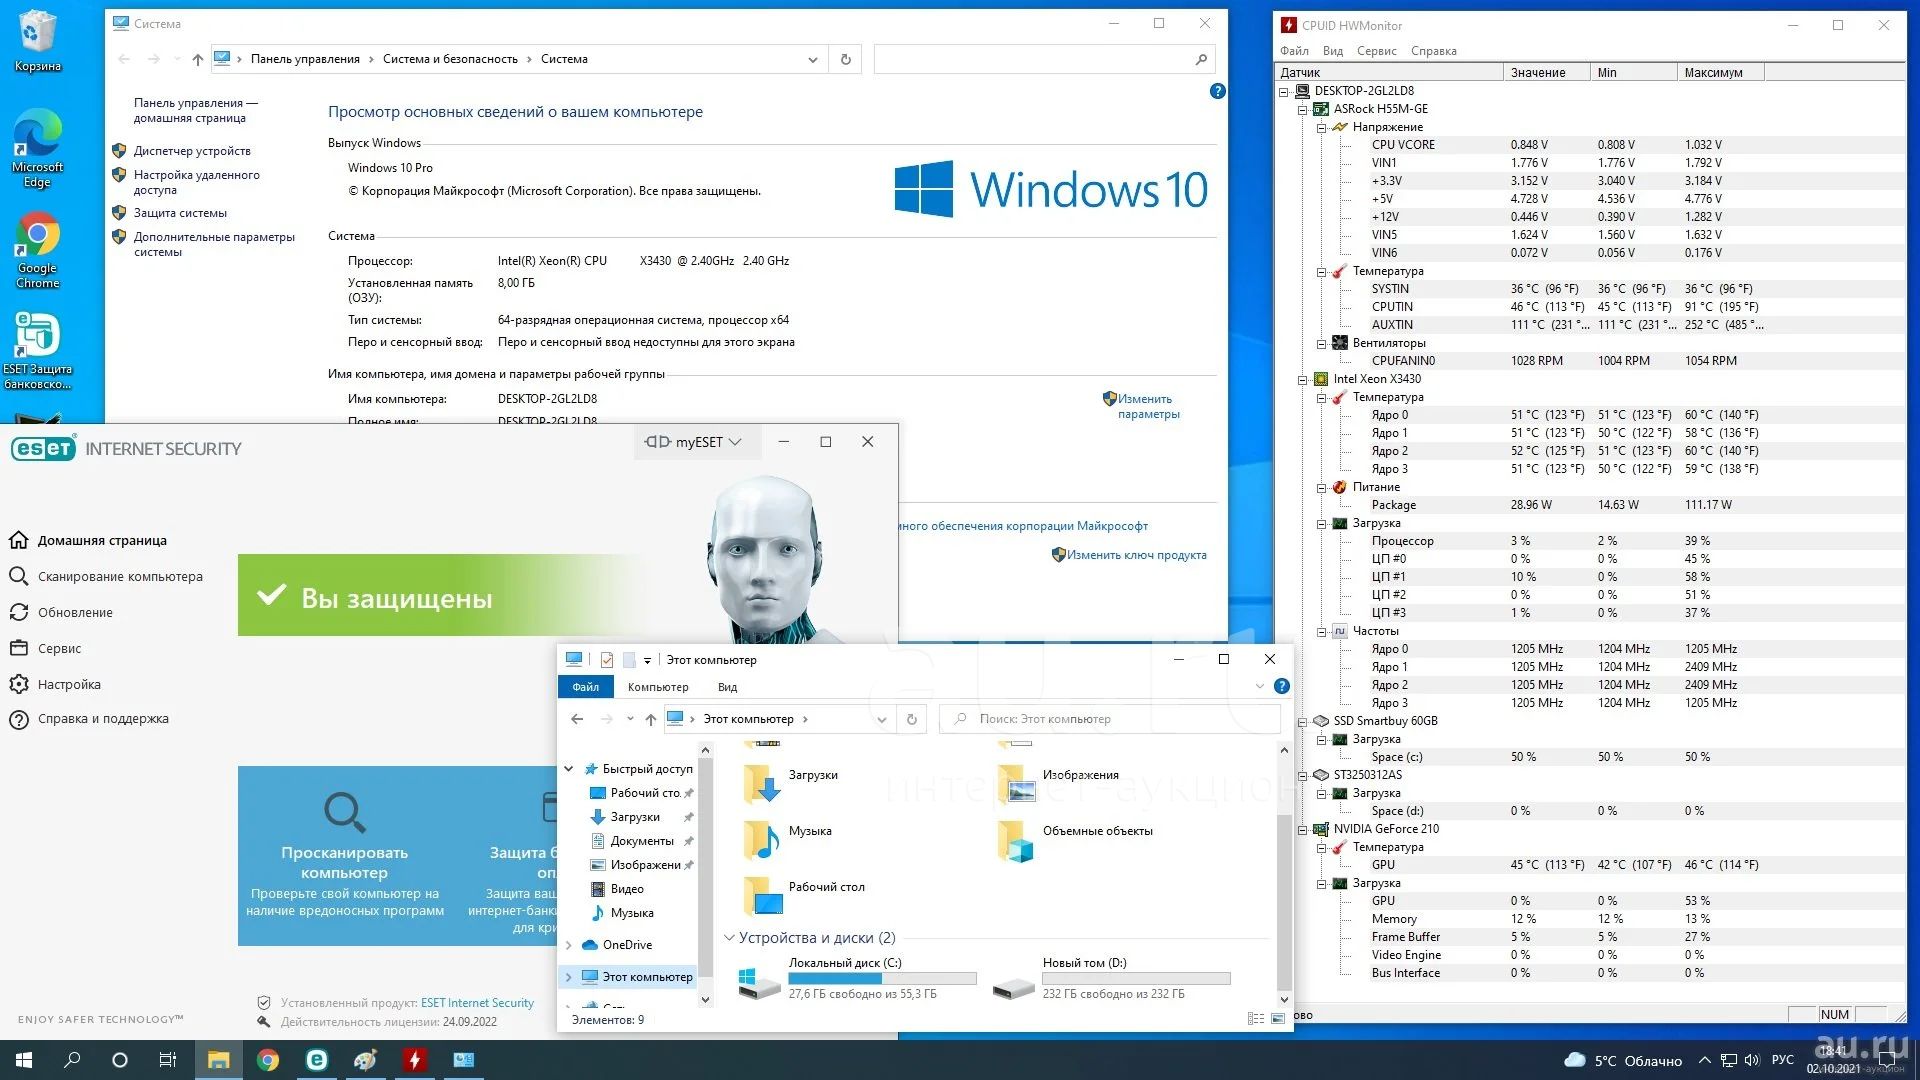Open Local Disk (C:) drive icon

(x=759, y=982)
